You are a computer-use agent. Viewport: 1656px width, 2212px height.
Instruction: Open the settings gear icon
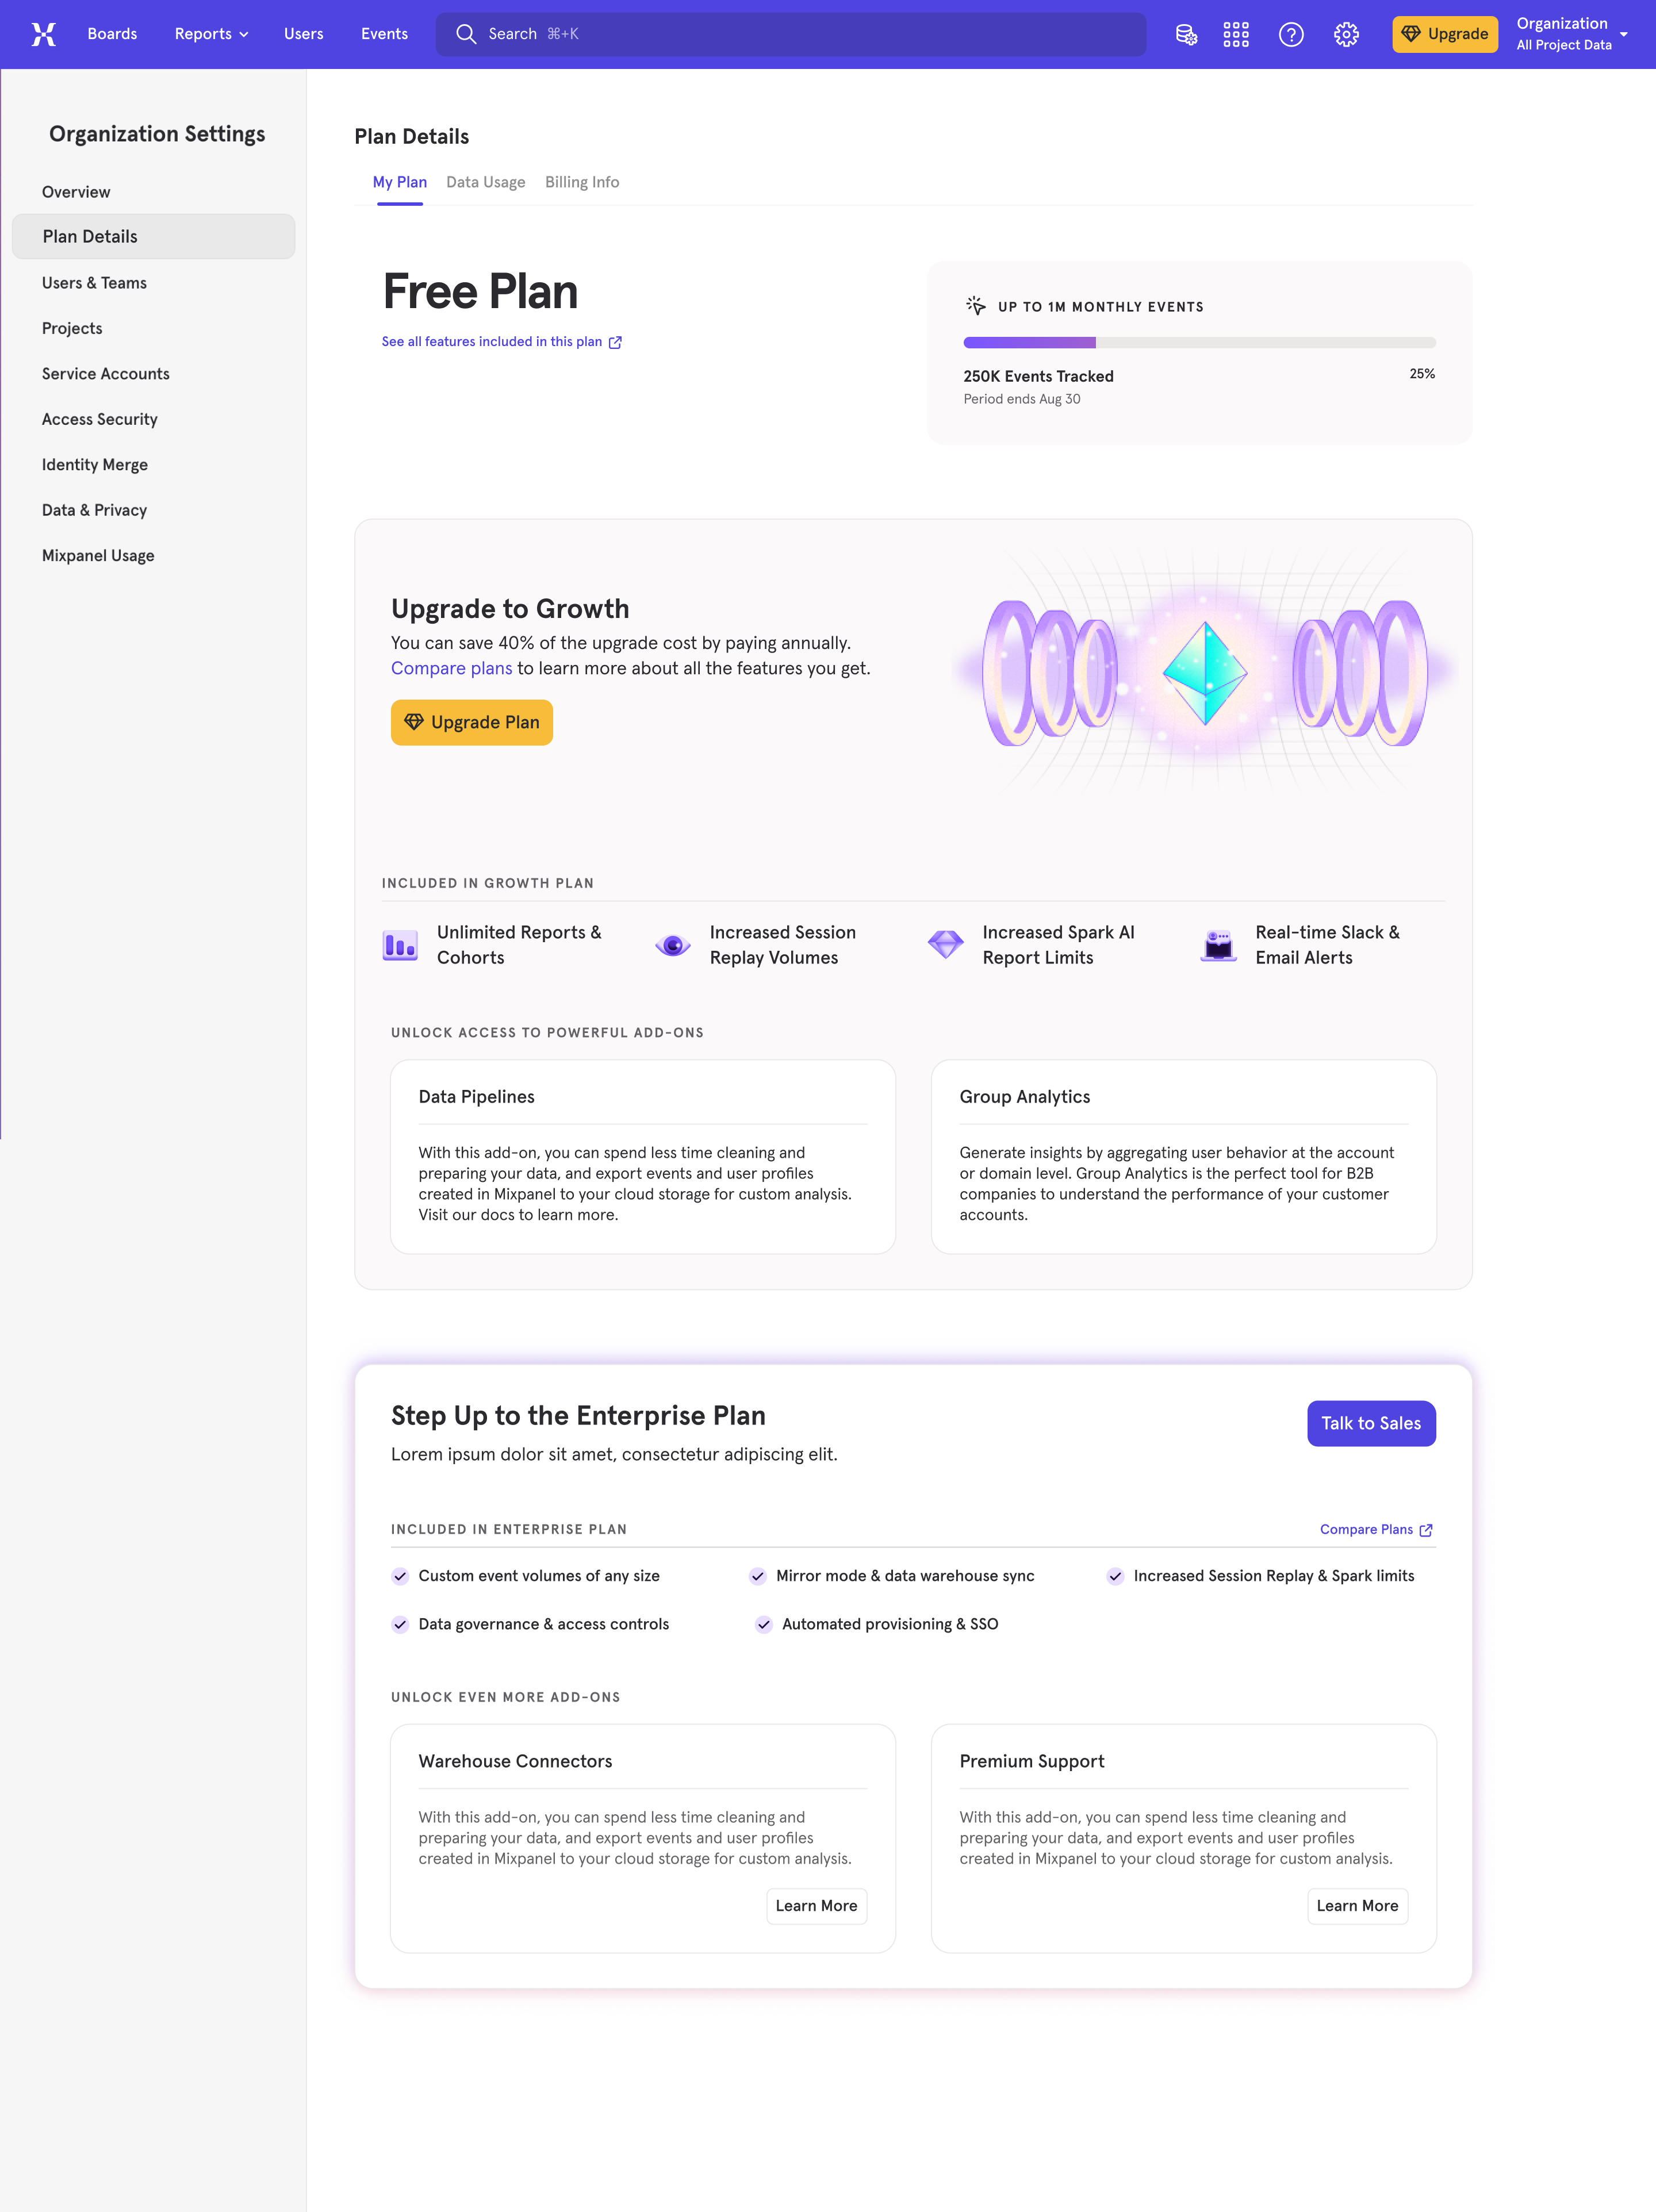click(1346, 34)
